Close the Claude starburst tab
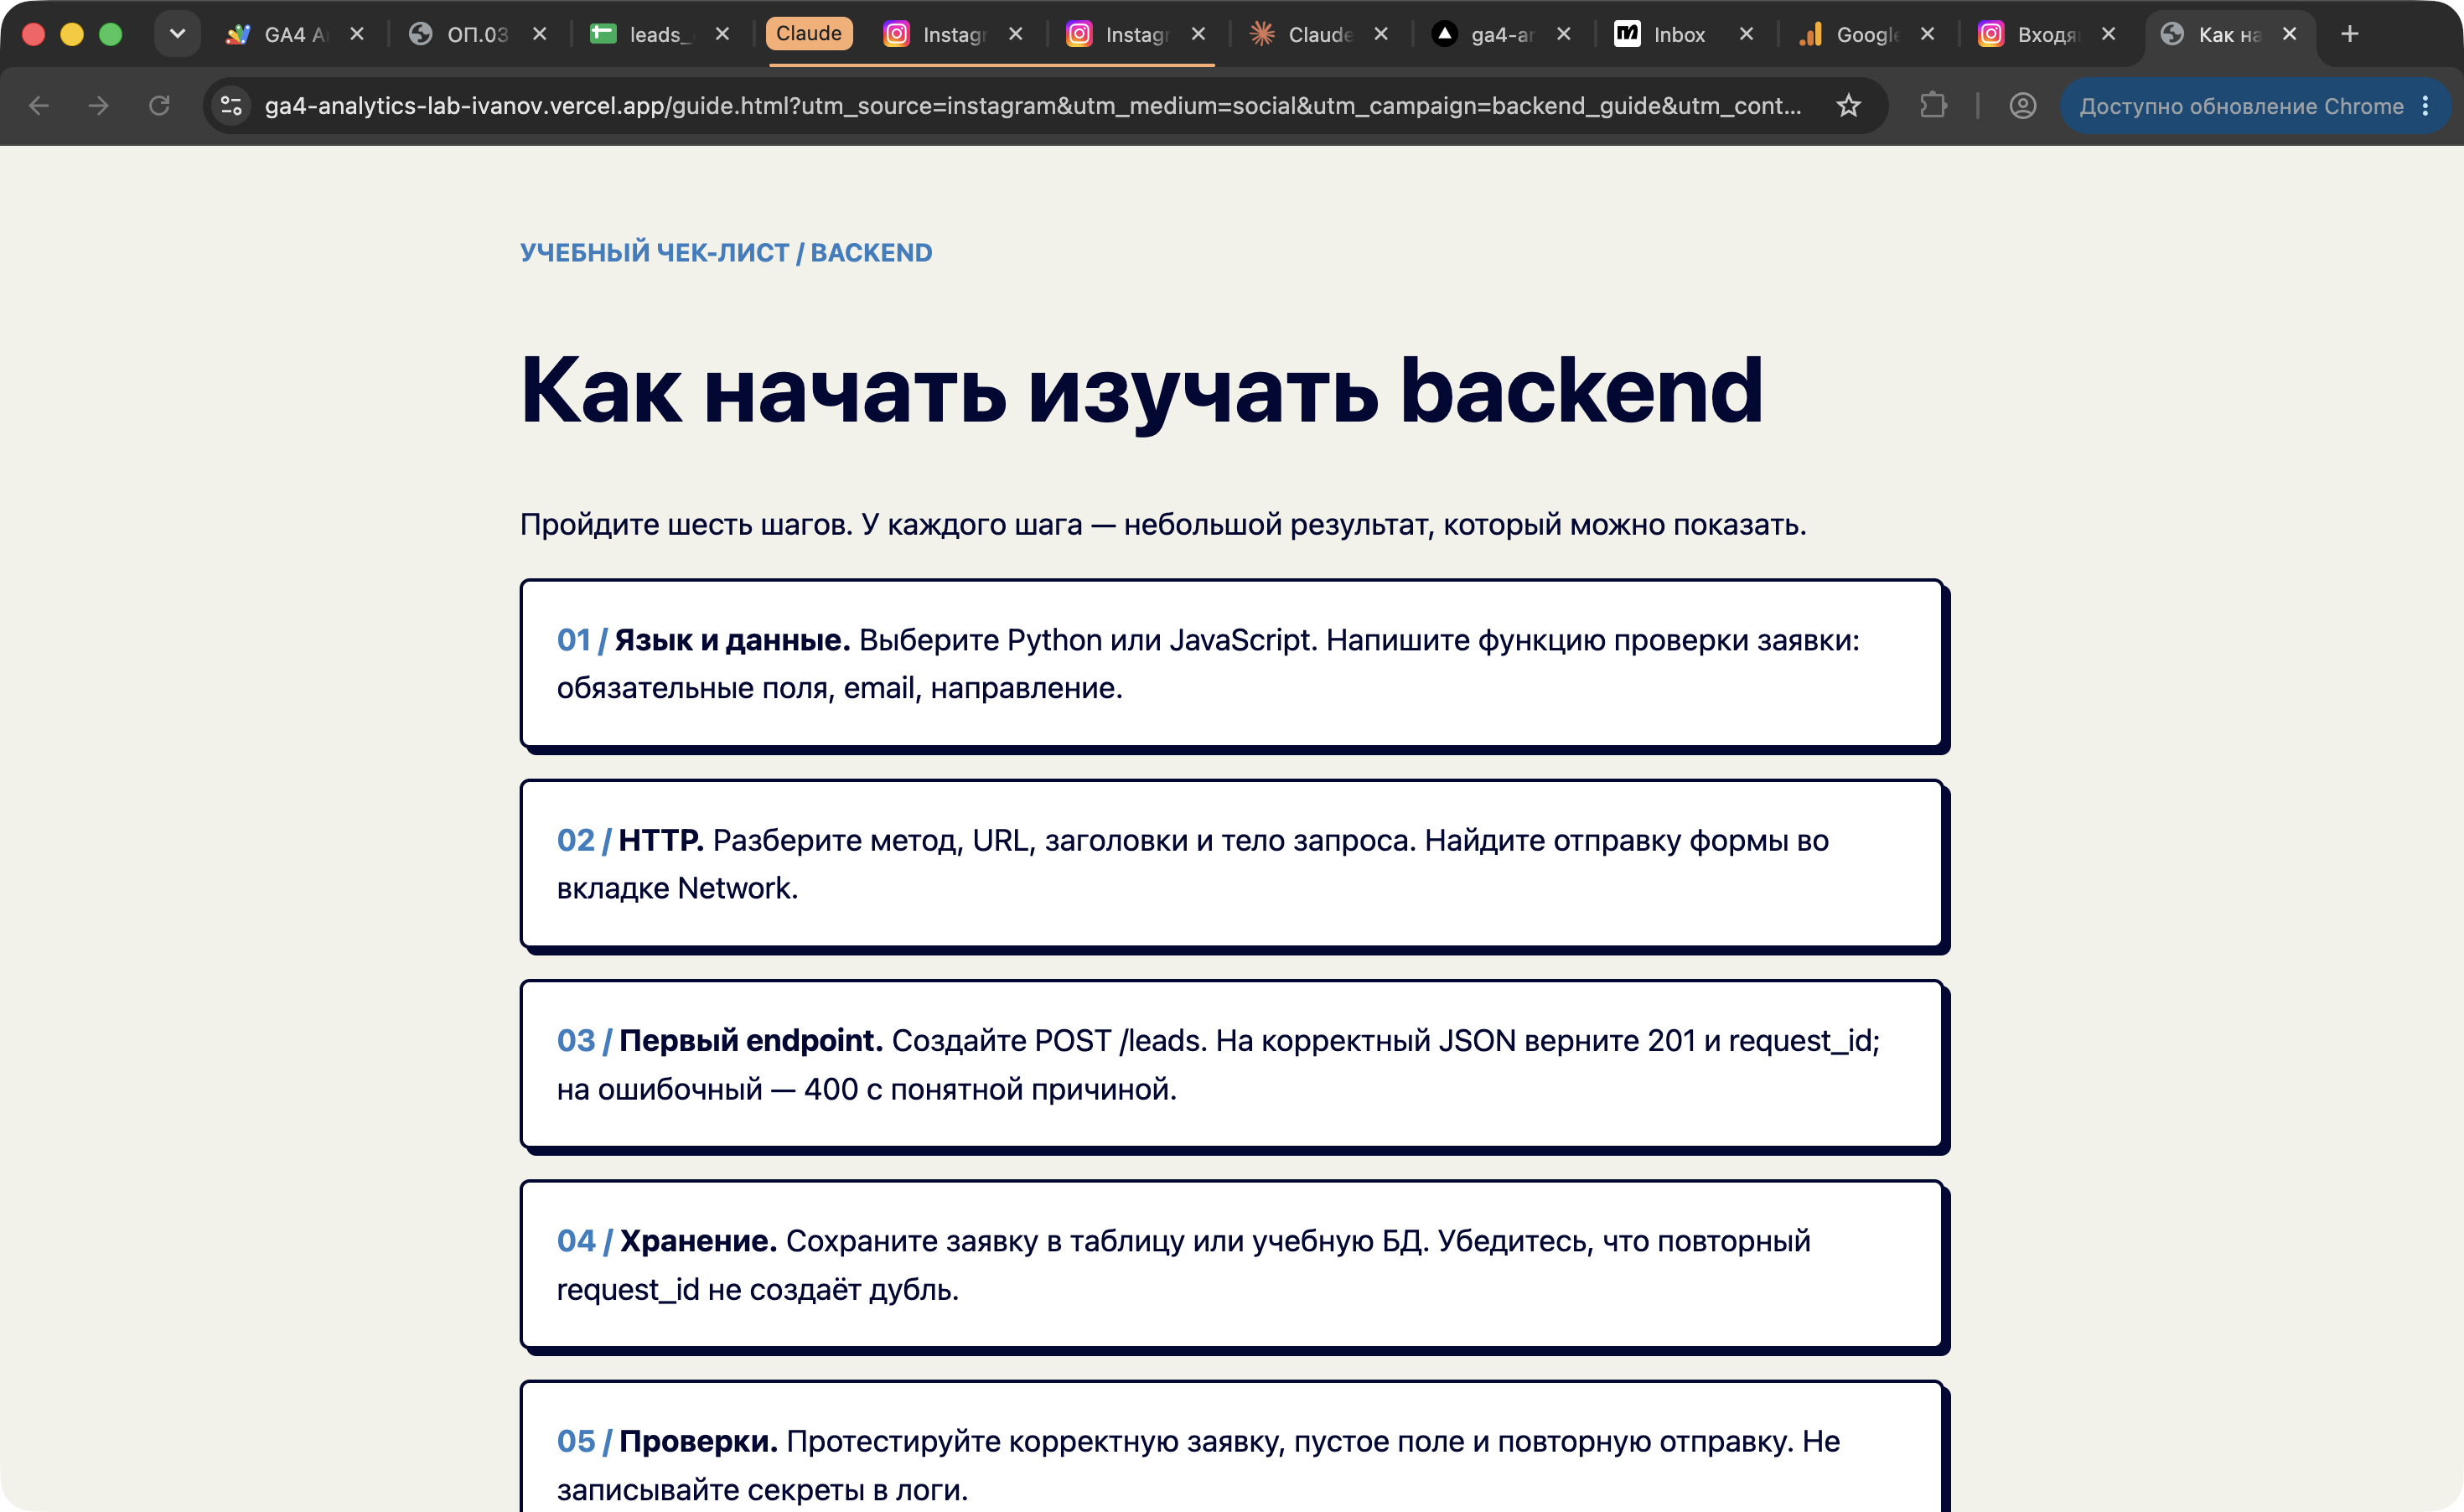 point(1381,34)
